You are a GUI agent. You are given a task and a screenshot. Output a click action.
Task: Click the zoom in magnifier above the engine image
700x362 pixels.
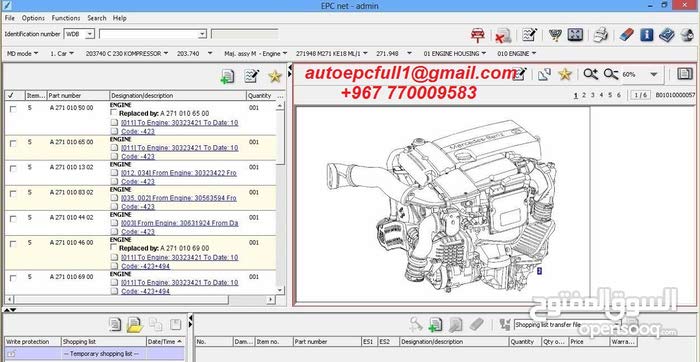coord(590,74)
